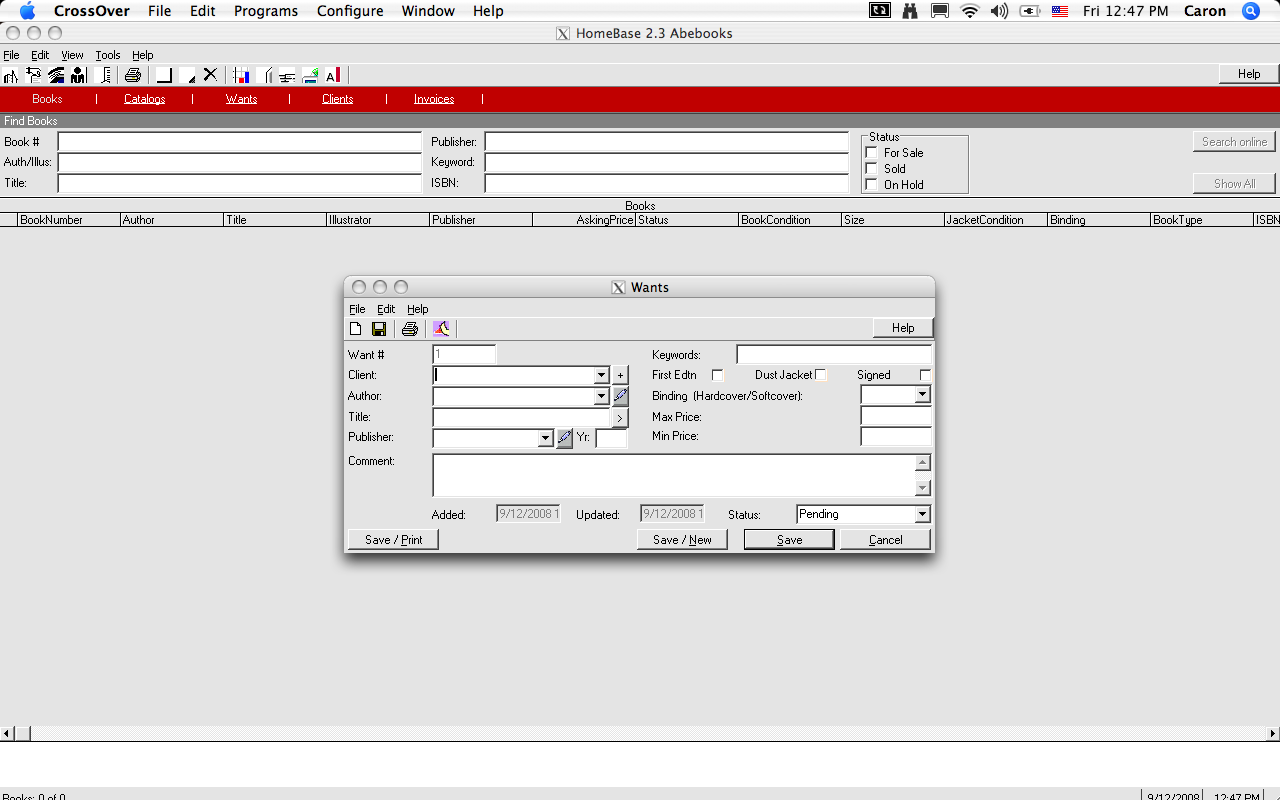This screenshot has width=1280, height=800.
Task: Click the red and blue bar chart icon
Action: [x=241, y=75]
